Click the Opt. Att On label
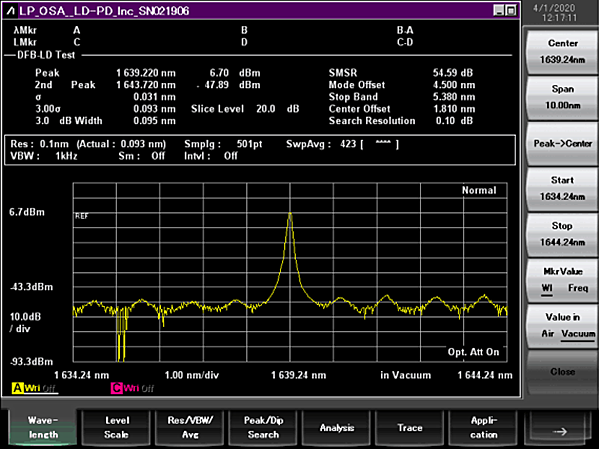Image resolution: width=600 pixels, height=450 pixels. point(473,352)
